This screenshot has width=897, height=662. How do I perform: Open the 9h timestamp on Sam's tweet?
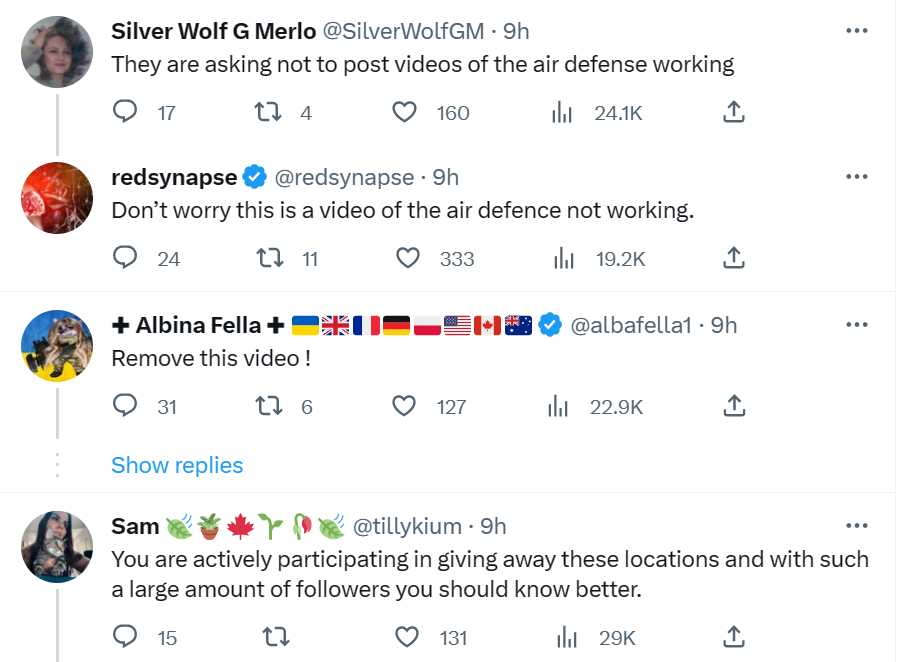tap(494, 526)
